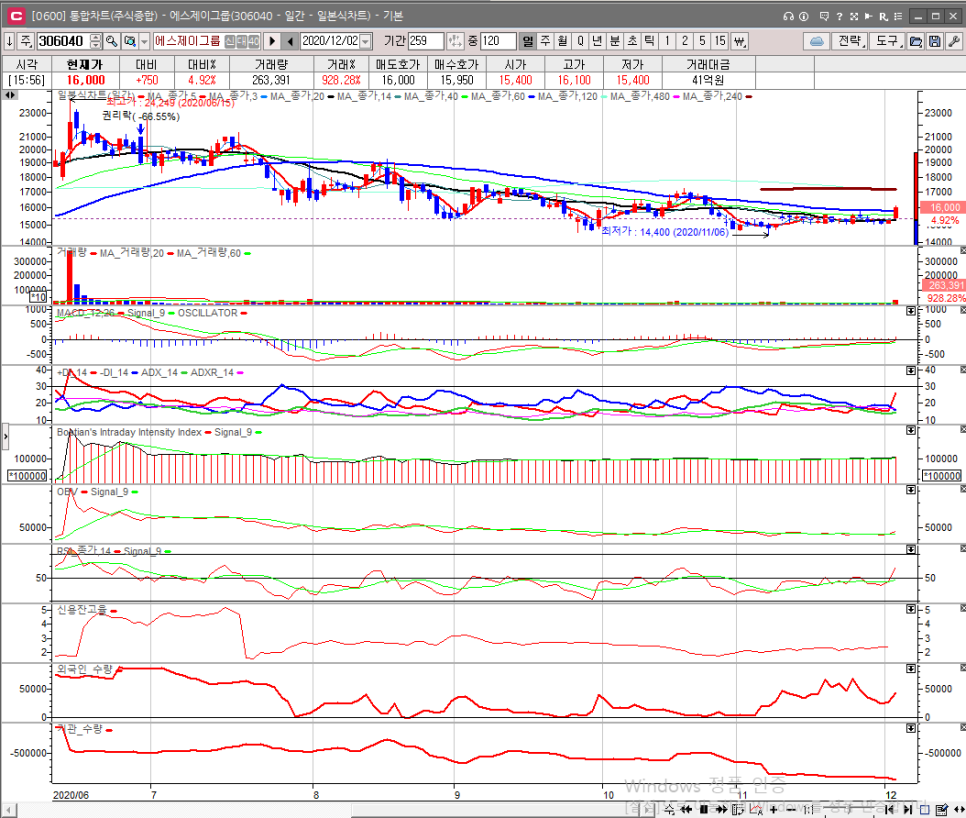Click the stock search magnifier icon
Image resolution: width=966 pixels, height=818 pixels.
click(112, 41)
